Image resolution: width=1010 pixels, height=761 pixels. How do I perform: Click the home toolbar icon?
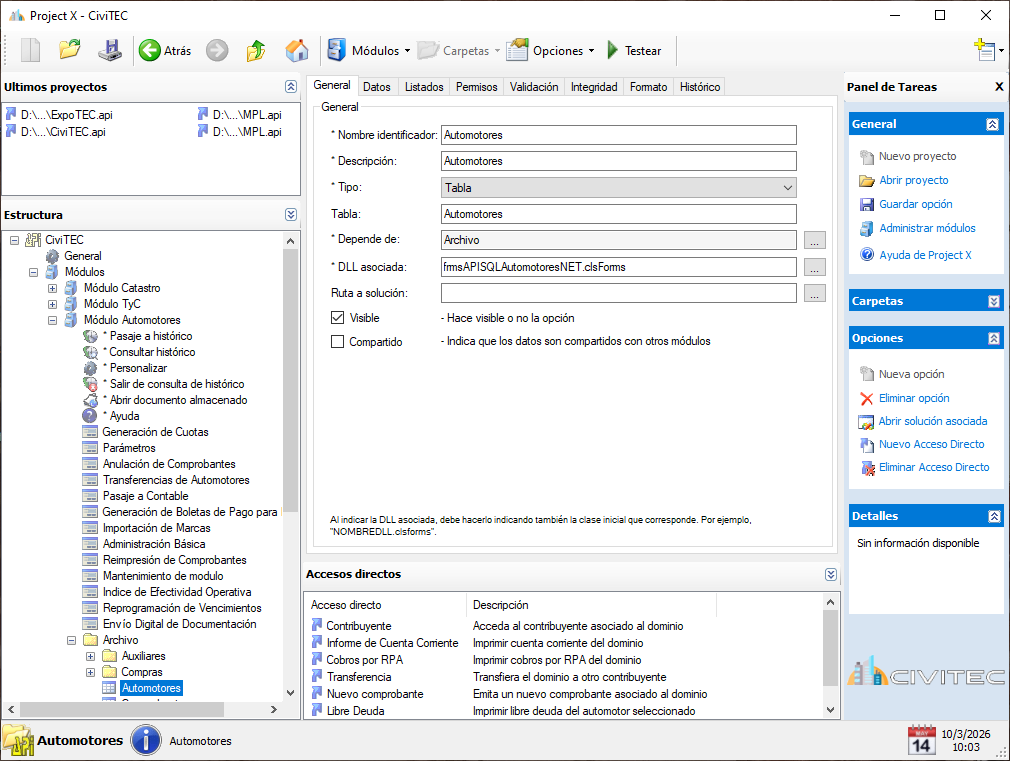[x=296, y=50]
